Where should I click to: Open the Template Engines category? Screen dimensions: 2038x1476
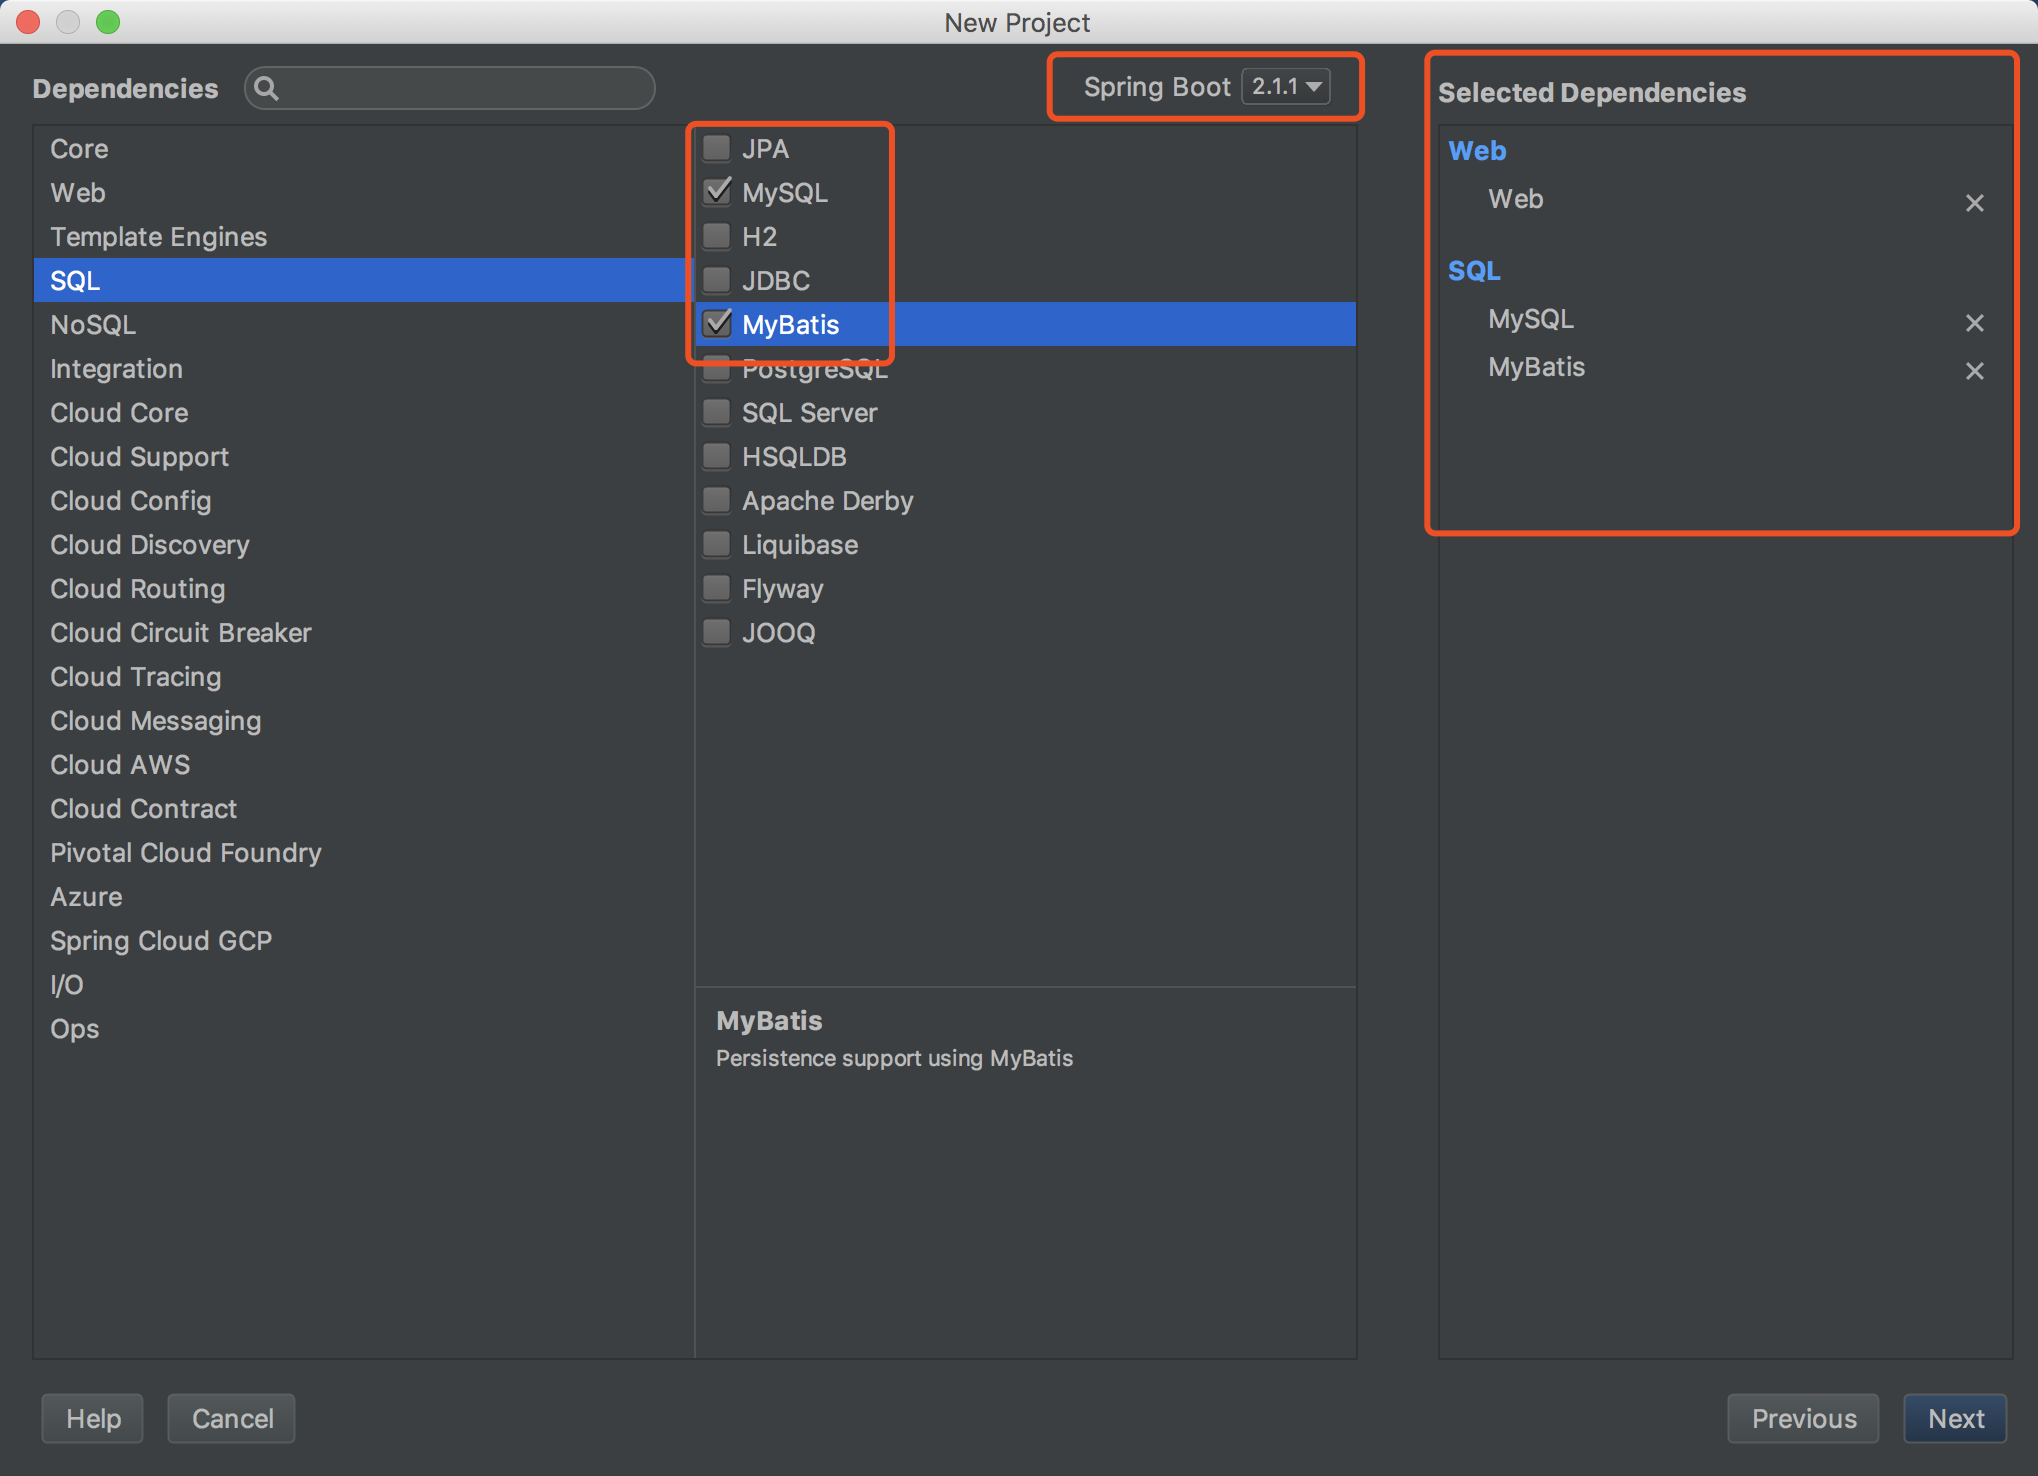click(x=158, y=237)
